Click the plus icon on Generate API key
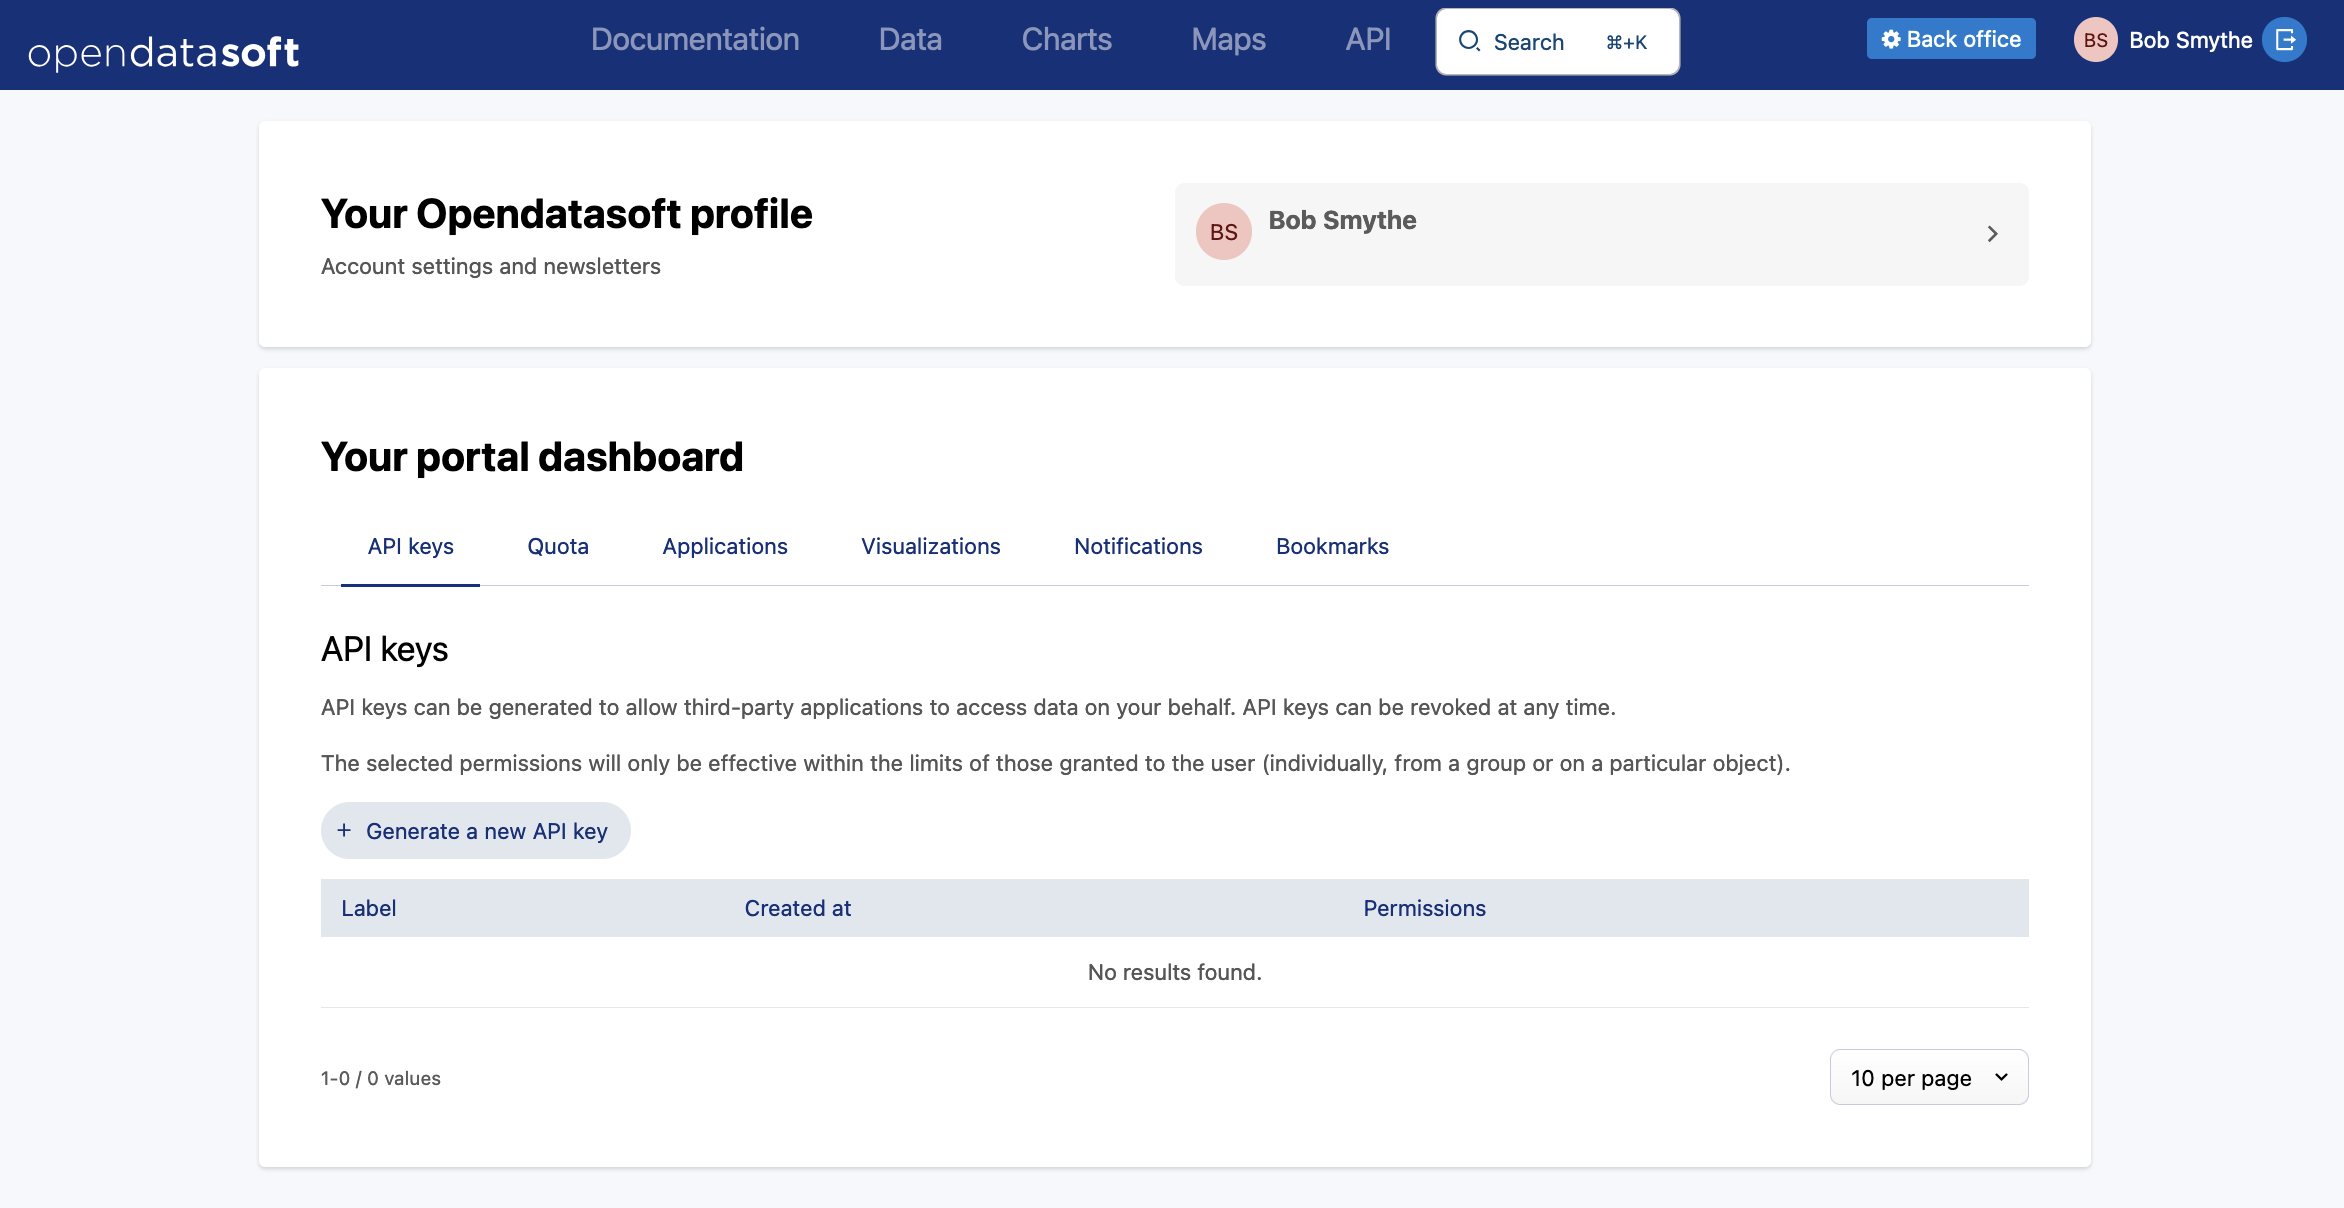Viewport: 2344px width, 1208px height. pos(344,831)
